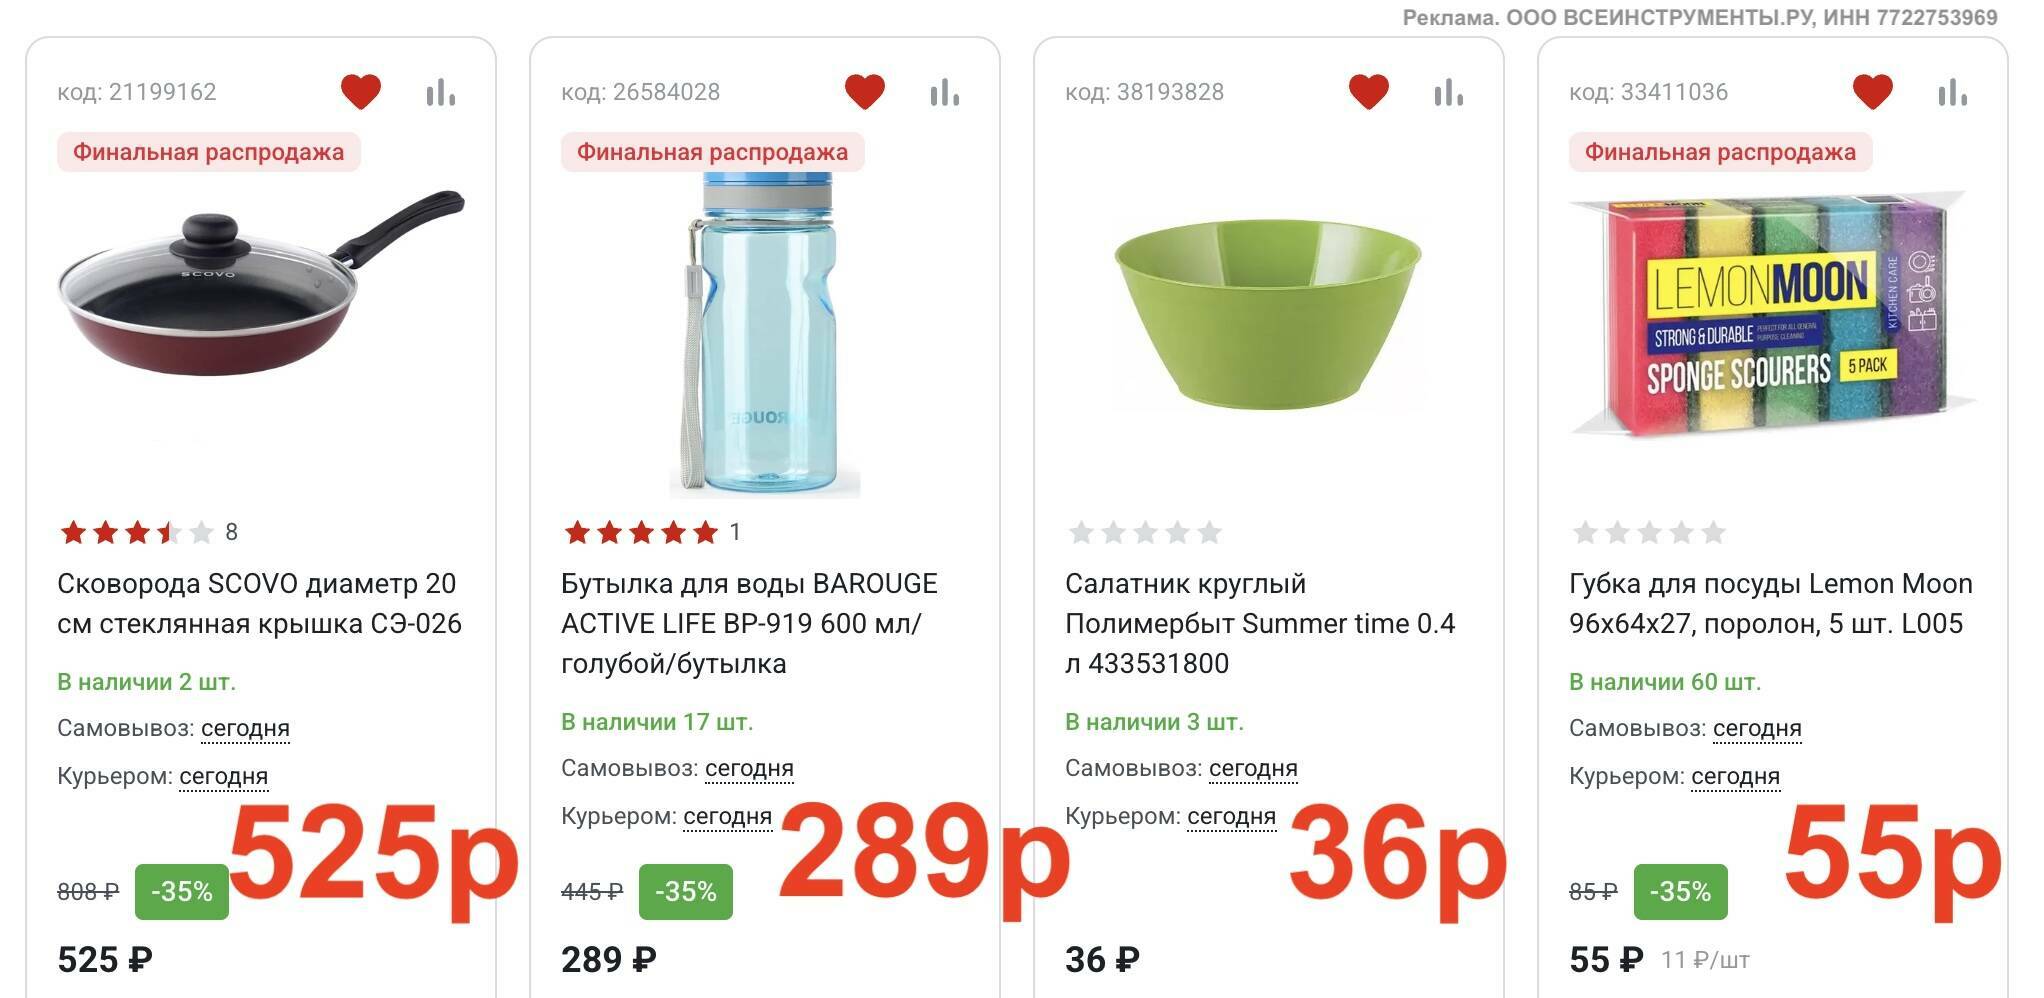The image size is (2044, 998).
Task: Open the blue water bottle image
Action: click(x=765, y=335)
